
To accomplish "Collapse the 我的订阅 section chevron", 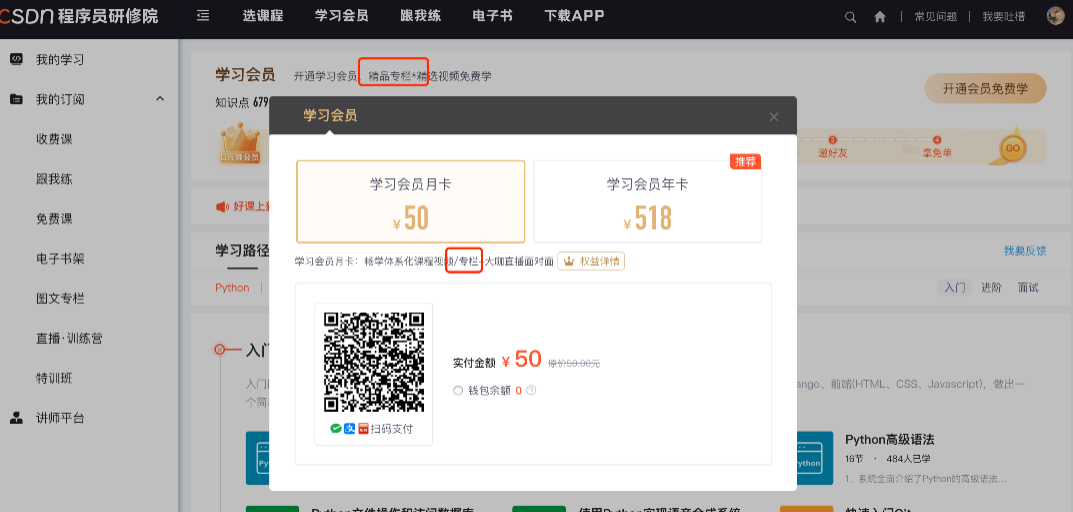I will pos(160,99).
